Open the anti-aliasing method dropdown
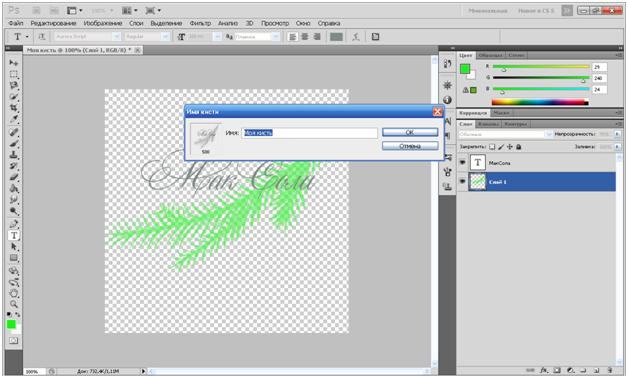This screenshot has width=628, height=376. (276, 37)
